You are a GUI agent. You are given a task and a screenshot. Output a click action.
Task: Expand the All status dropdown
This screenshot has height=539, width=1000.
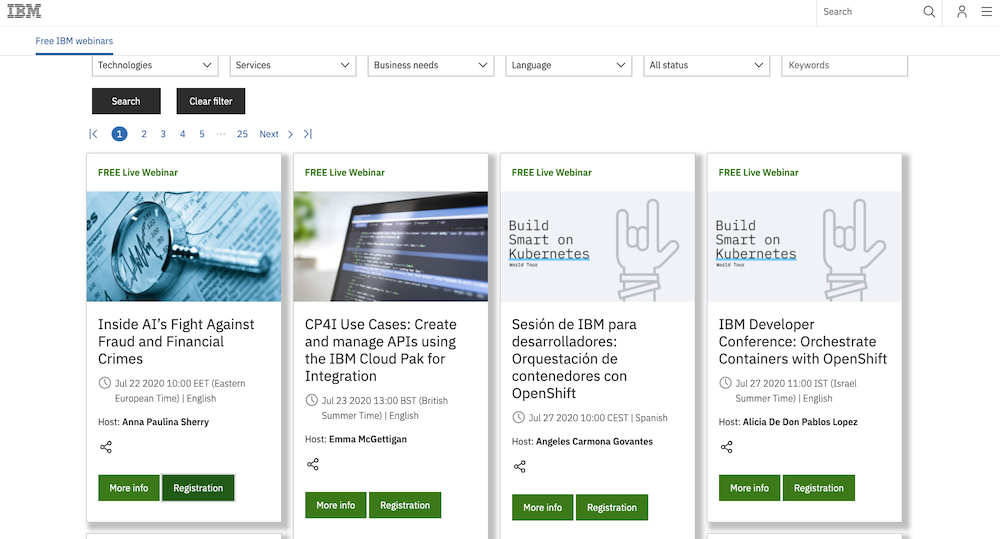click(707, 65)
